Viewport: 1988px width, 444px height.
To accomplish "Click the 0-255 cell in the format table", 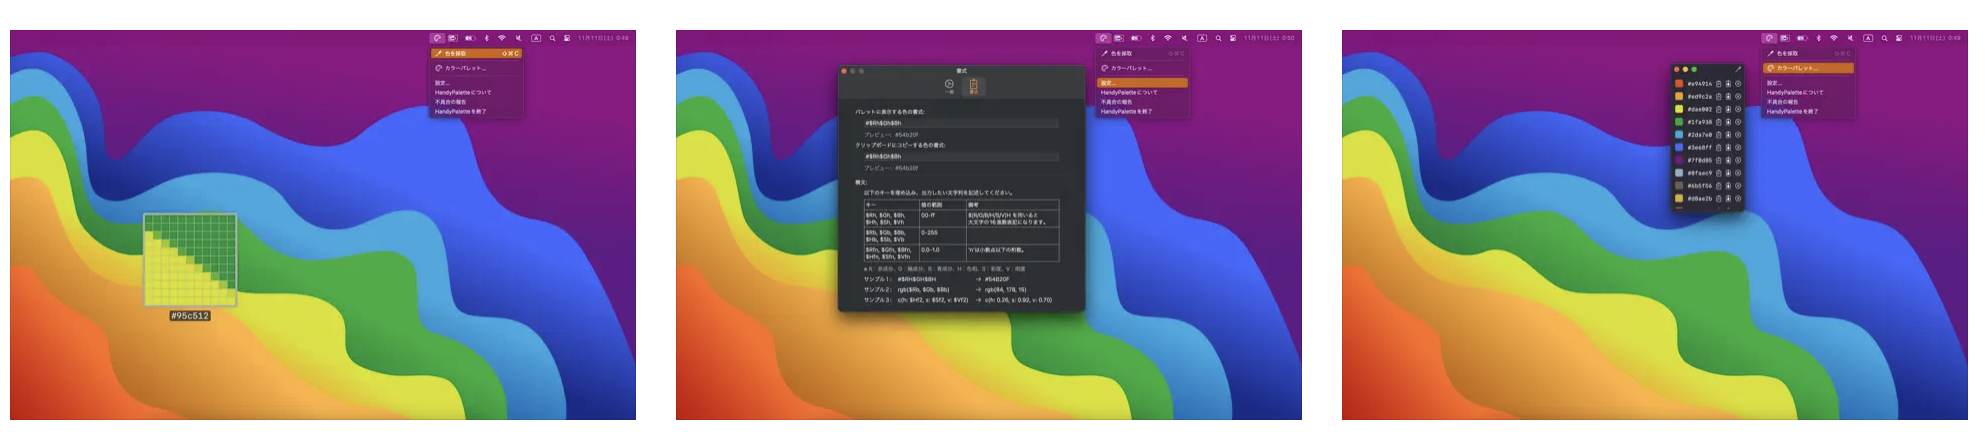I will pyautogui.click(x=942, y=236).
